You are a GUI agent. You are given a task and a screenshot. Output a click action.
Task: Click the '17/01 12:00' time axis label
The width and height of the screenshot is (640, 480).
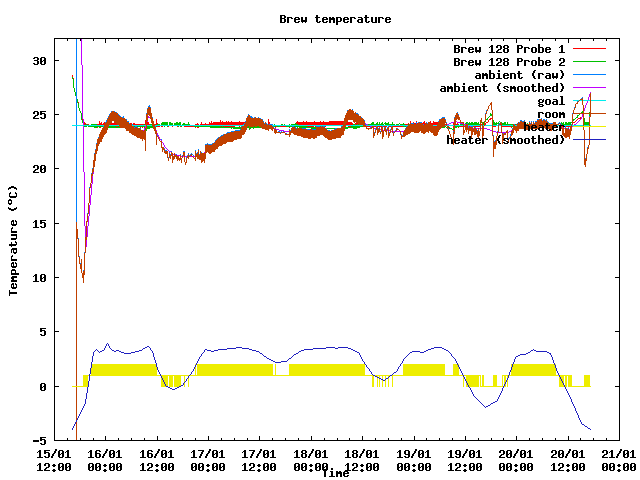[x=260, y=460]
